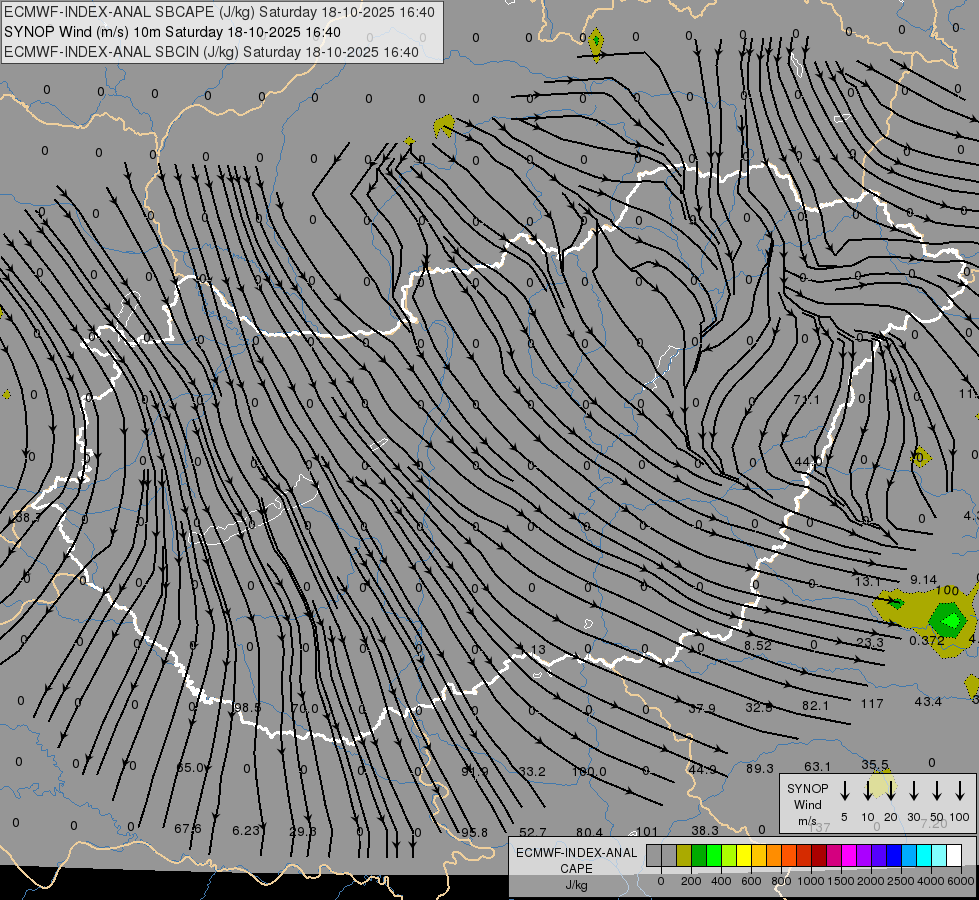
Task: Click the 8.52 CAPE value label
Action: (x=757, y=646)
